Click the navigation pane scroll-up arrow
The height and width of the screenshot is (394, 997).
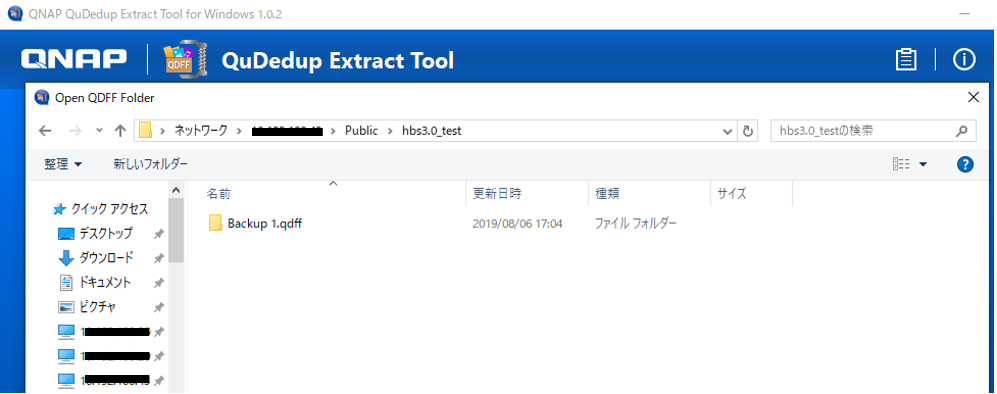(177, 190)
